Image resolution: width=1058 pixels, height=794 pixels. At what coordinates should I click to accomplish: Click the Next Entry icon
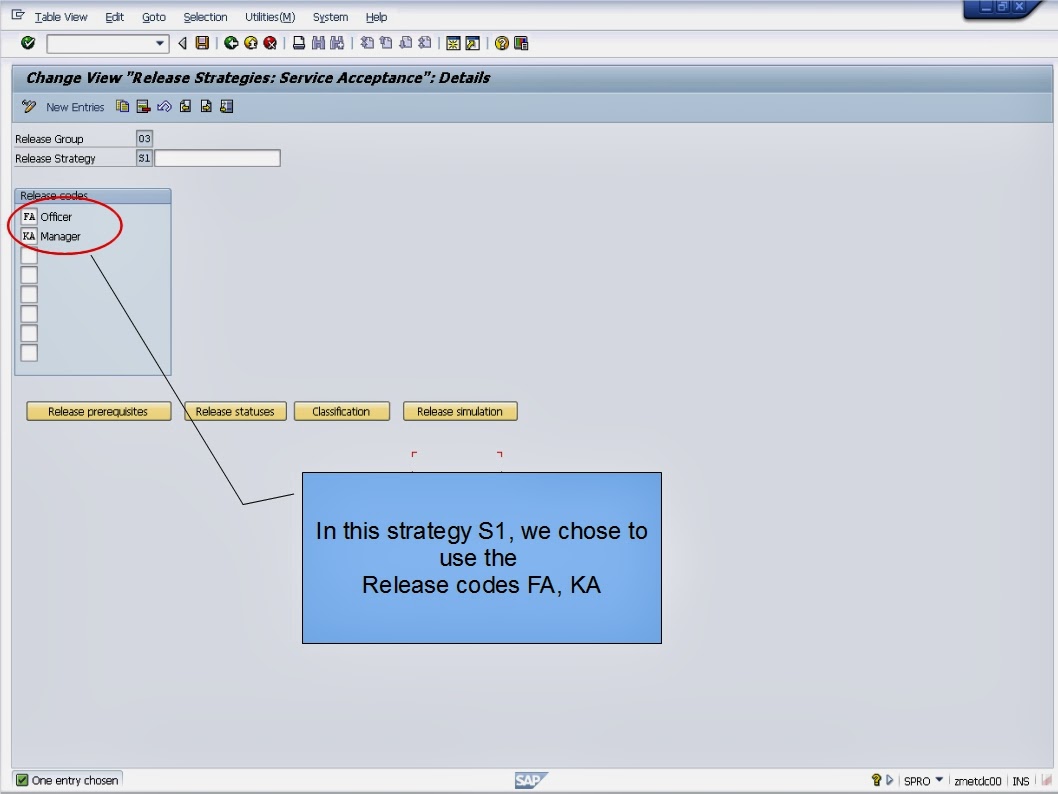pyautogui.click(x=206, y=107)
